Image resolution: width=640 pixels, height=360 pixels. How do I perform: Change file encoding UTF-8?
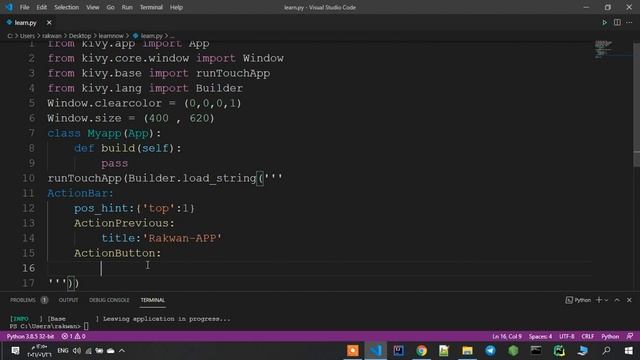point(567,336)
